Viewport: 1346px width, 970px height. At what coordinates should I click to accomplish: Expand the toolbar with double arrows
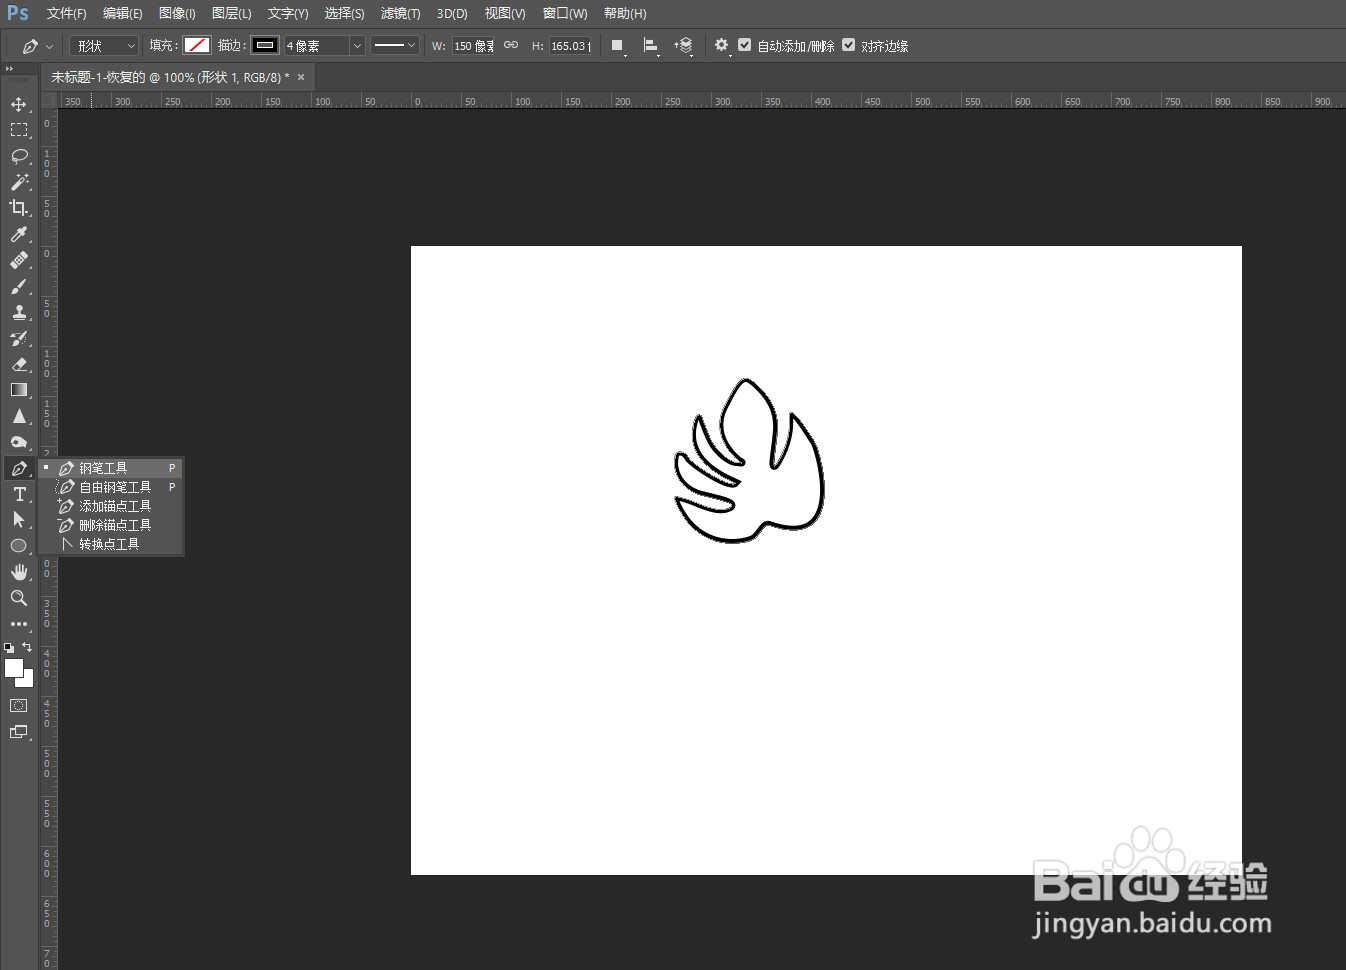click(x=9, y=69)
